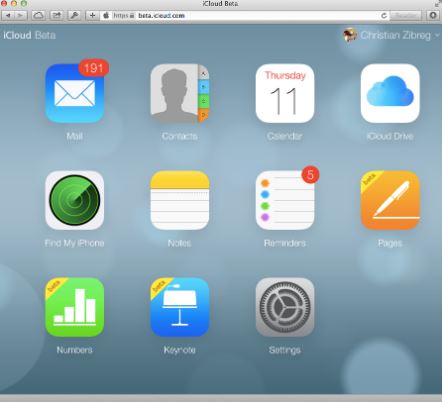Viewport: 442px width, 402px height.
Task: Click the Safari back arrow button
Action: point(8,15)
